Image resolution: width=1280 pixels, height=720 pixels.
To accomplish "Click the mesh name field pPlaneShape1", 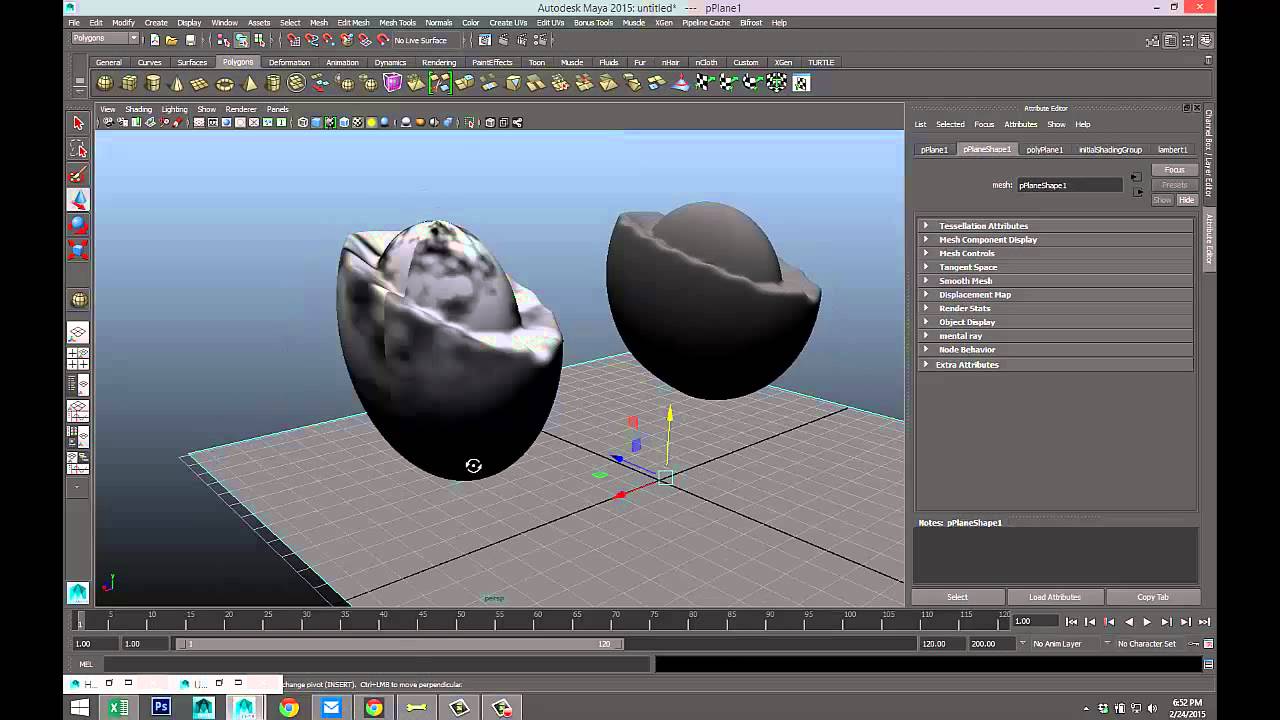I will click(x=1070, y=185).
